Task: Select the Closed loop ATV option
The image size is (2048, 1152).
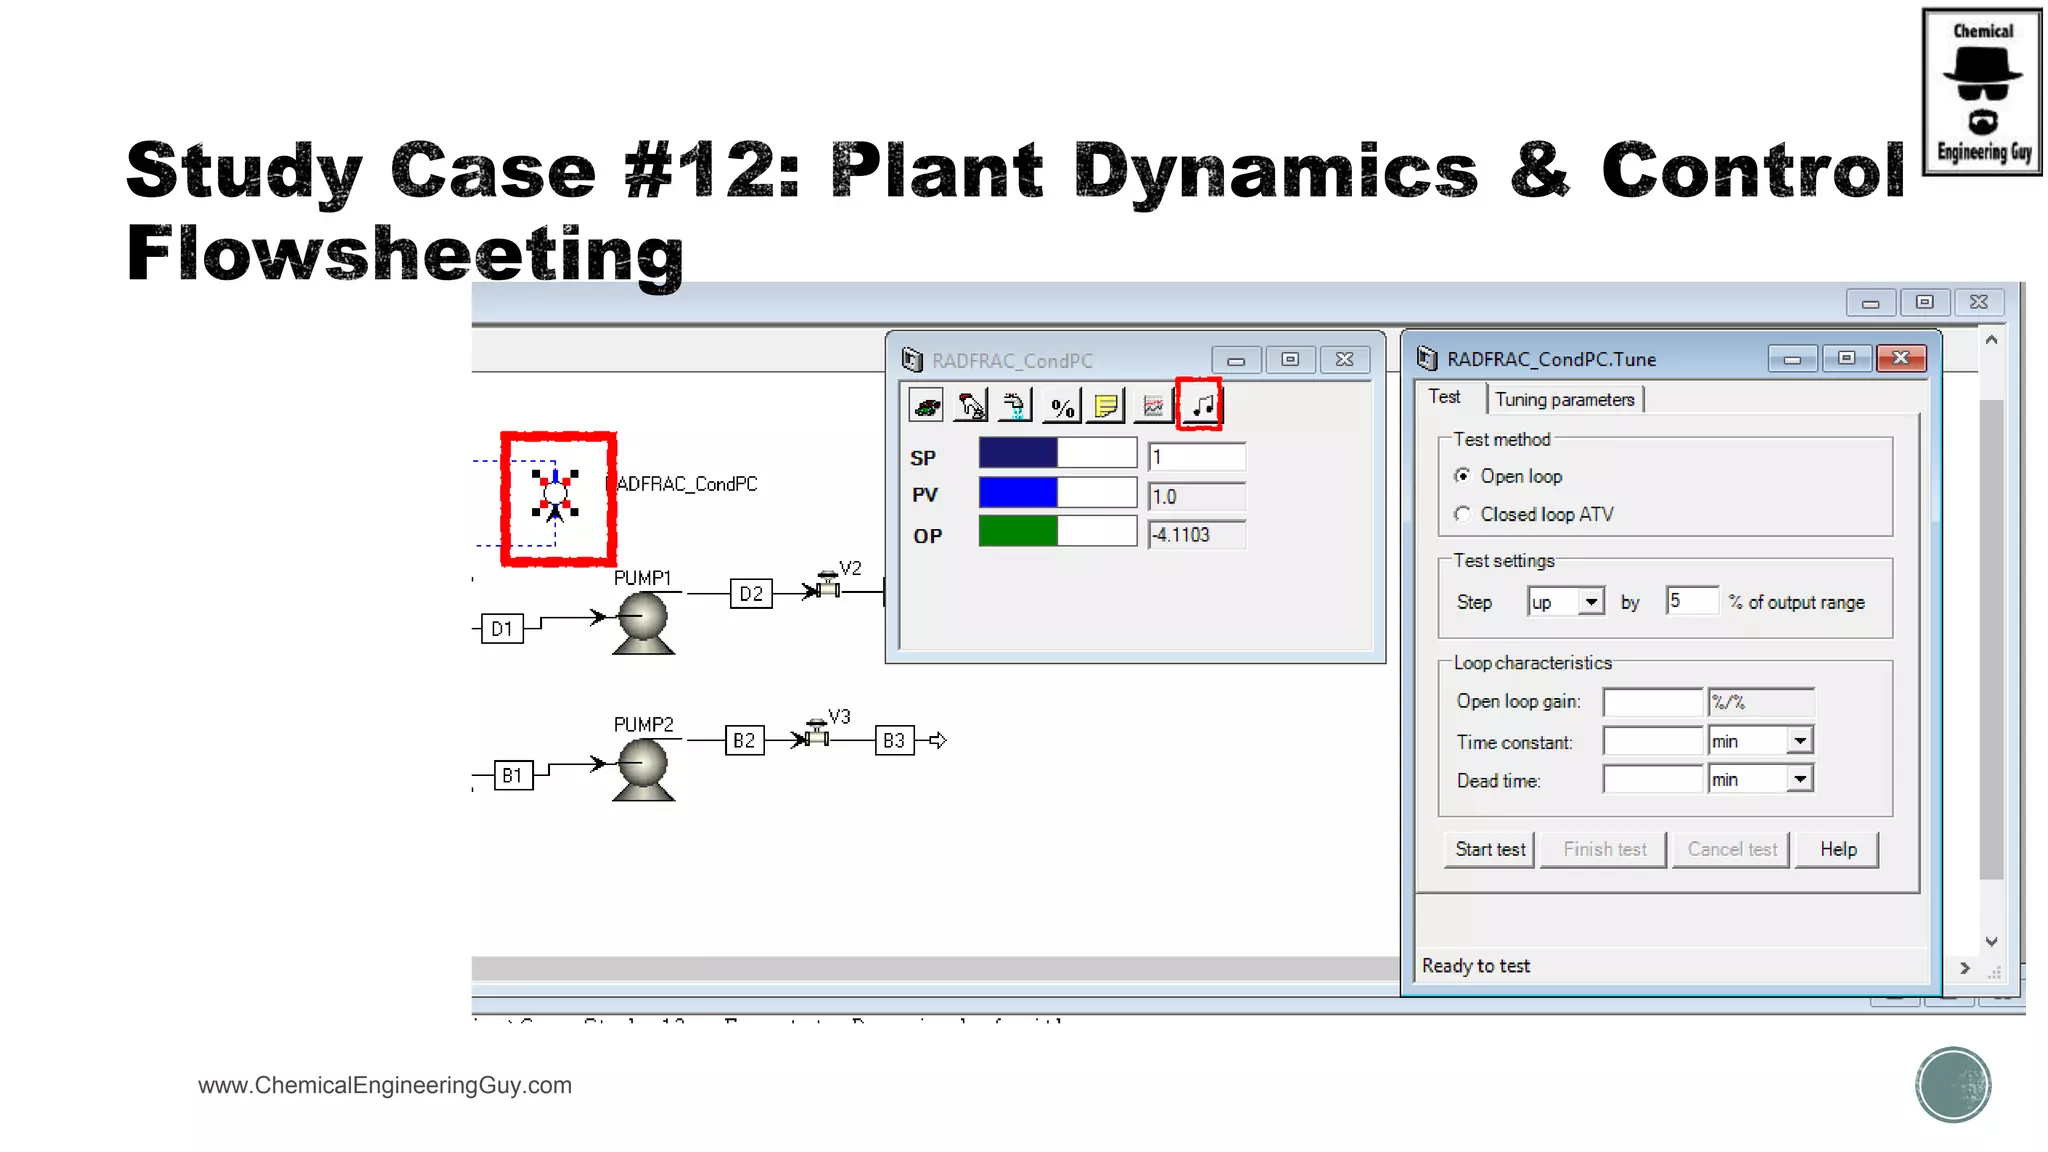Action: (1463, 514)
